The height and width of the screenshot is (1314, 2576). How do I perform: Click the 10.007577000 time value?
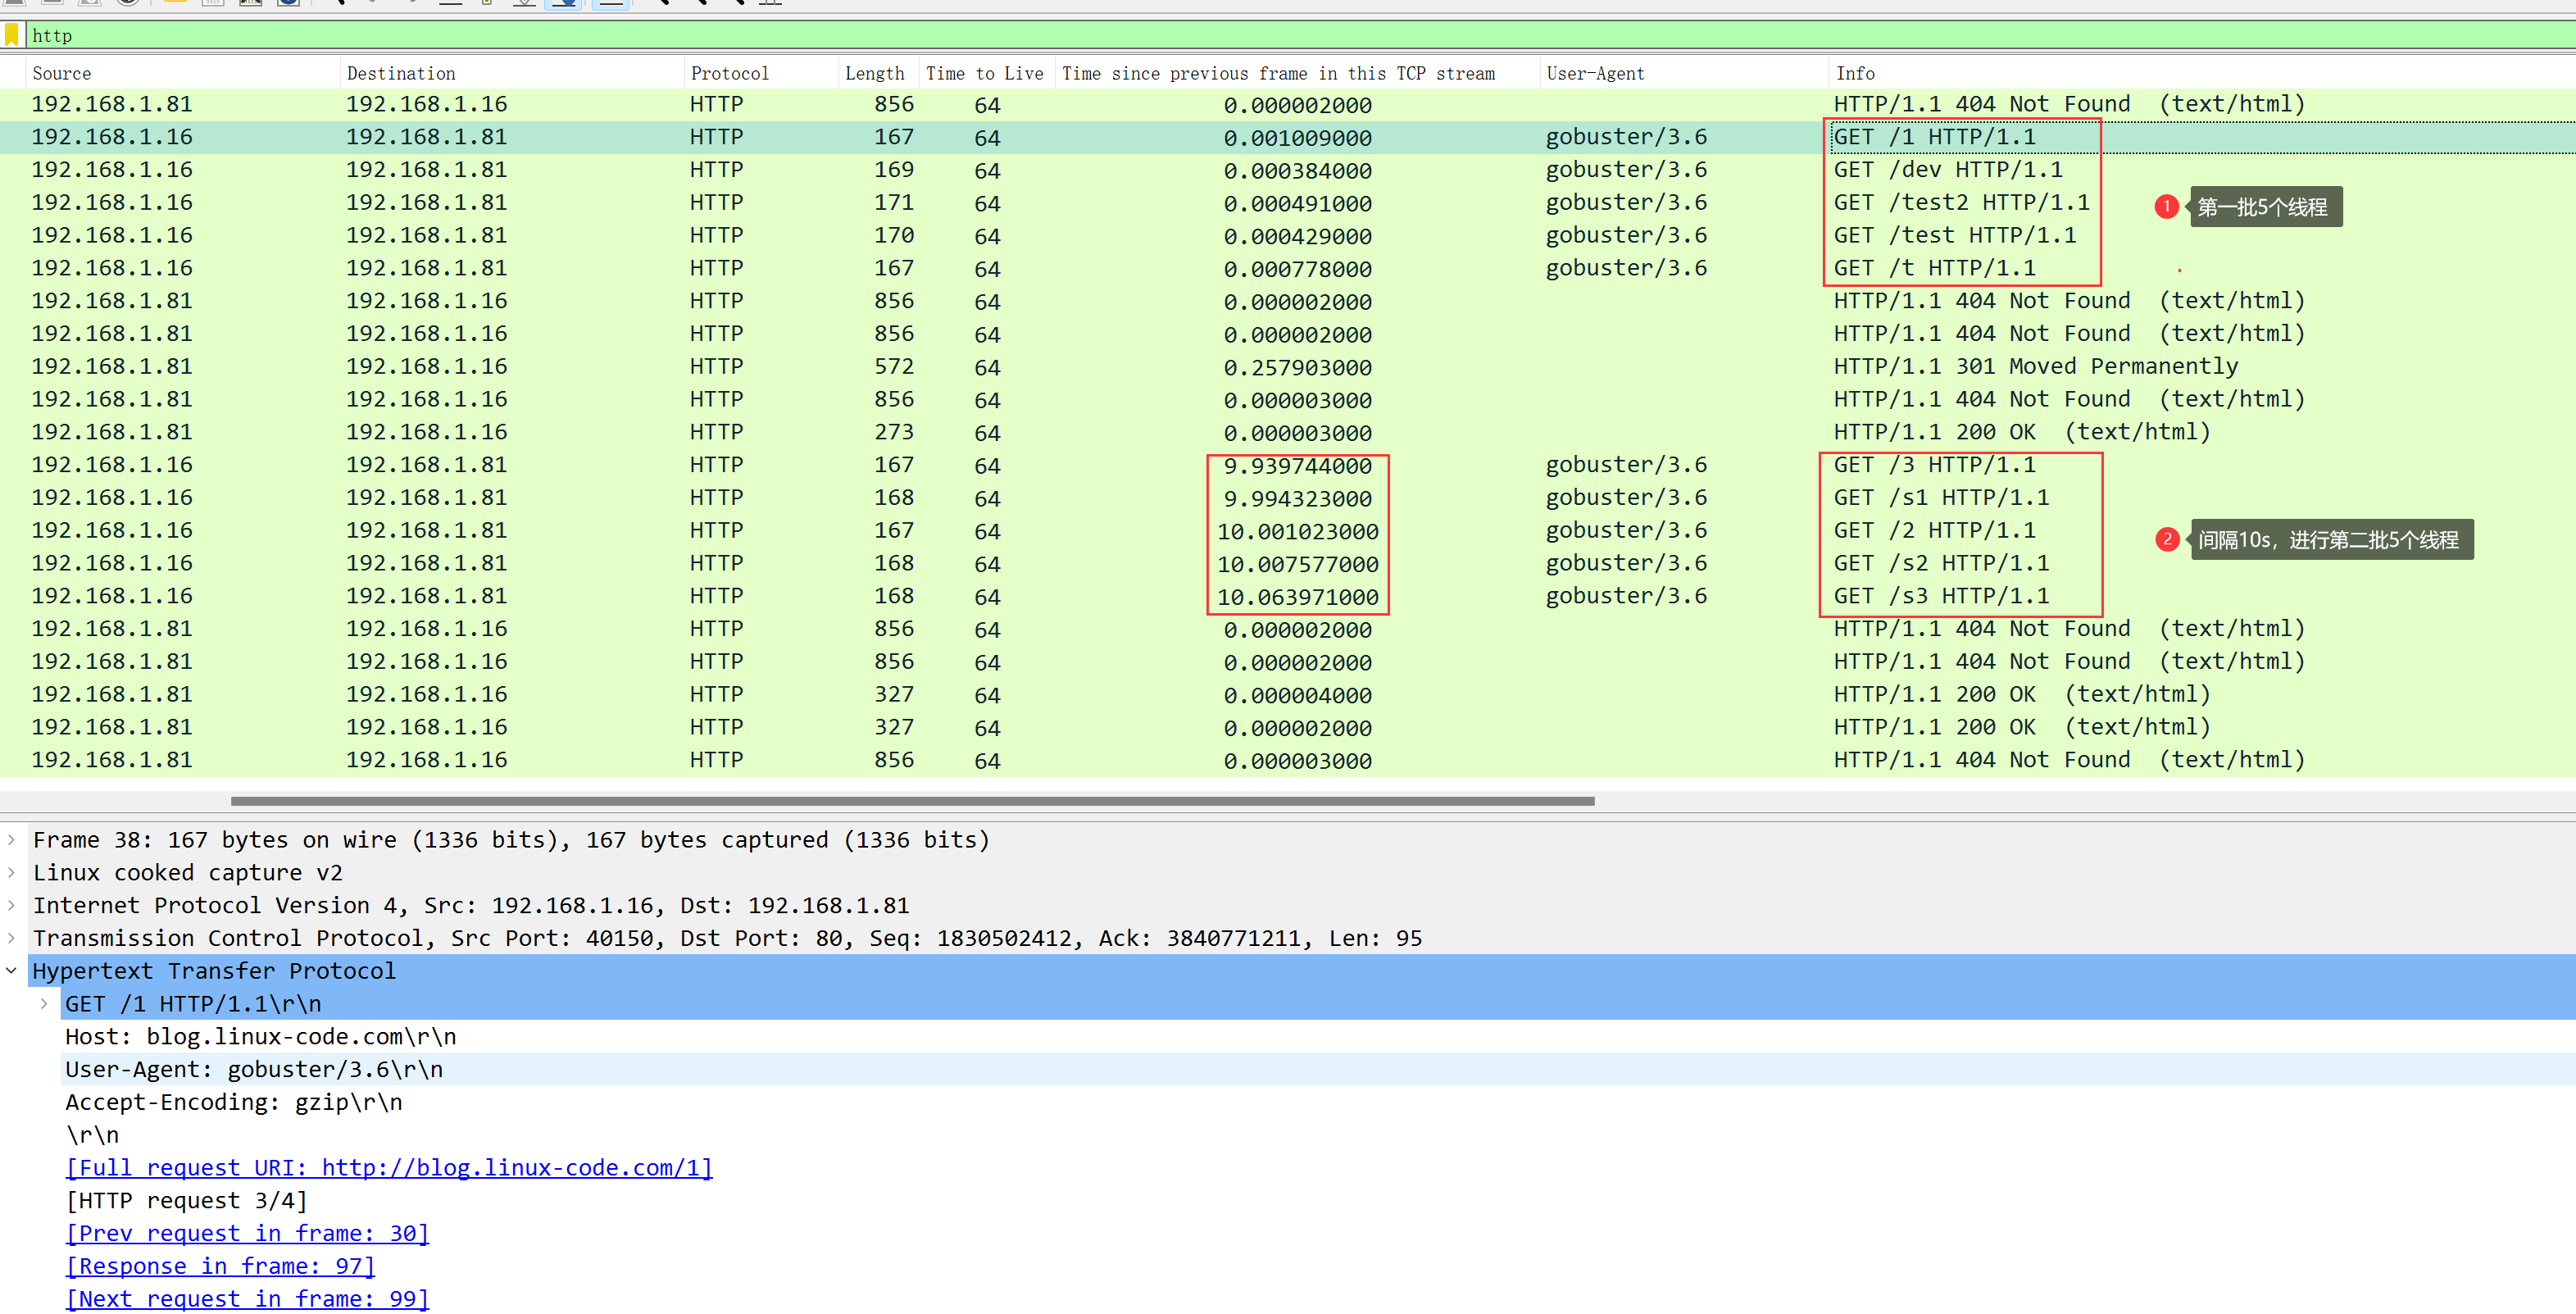click(1297, 565)
